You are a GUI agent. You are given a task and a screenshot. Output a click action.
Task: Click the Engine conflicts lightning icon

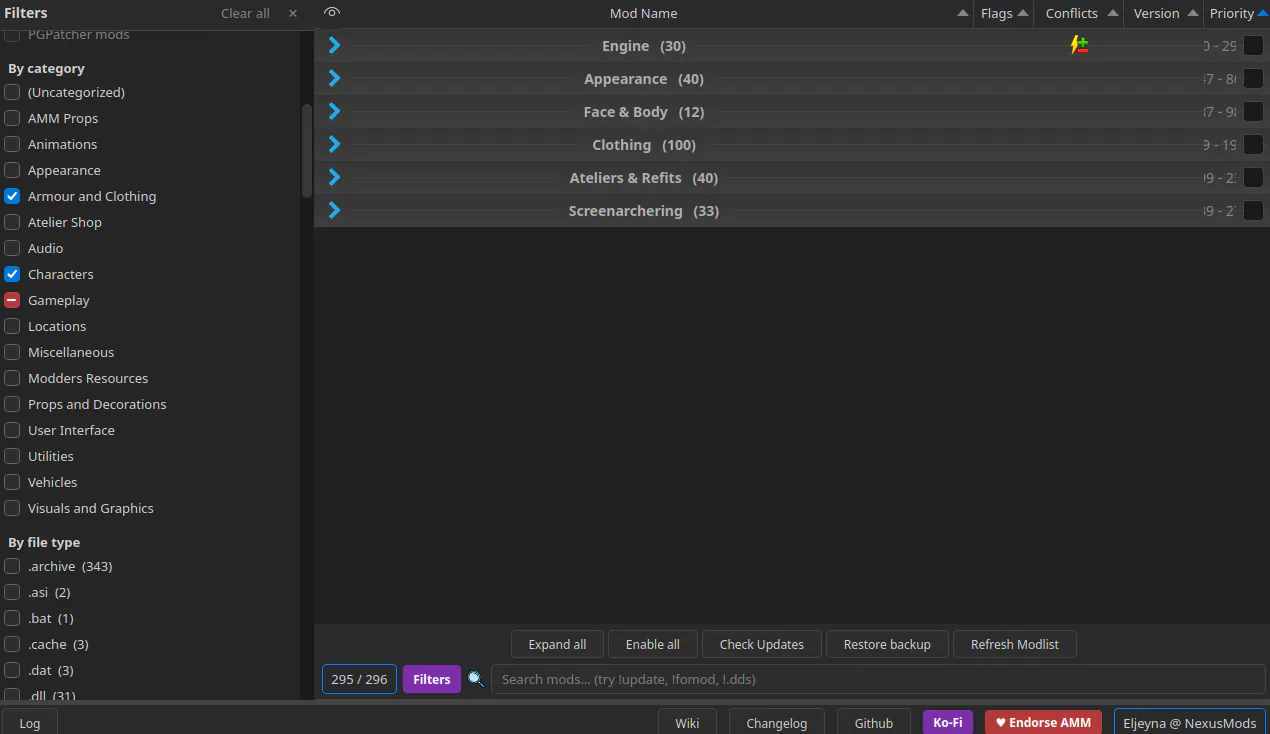1079,45
